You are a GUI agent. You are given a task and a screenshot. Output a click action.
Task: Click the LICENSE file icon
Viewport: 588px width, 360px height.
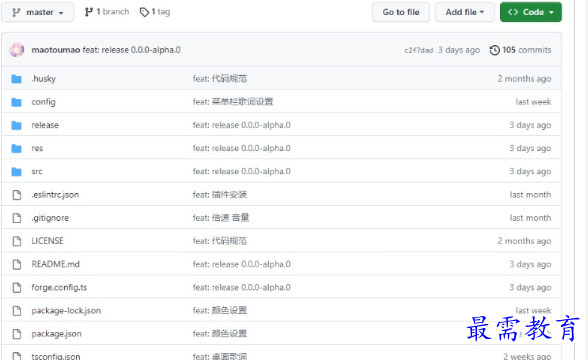(x=17, y=241)
